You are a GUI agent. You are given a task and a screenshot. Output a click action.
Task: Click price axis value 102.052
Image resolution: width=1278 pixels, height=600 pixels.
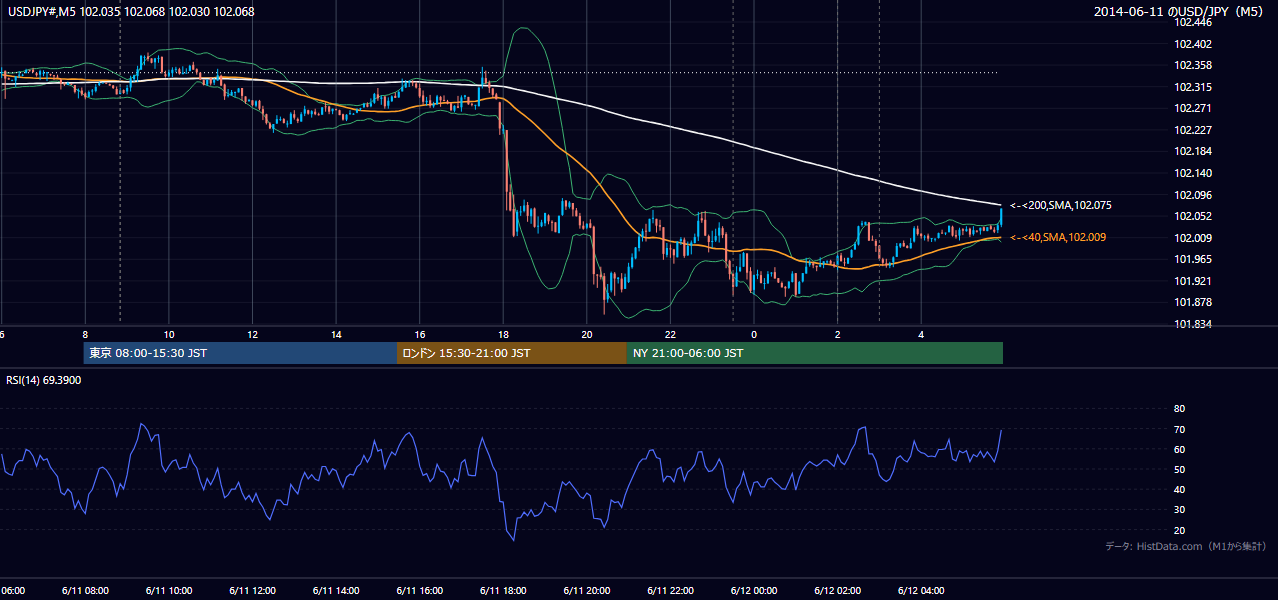pos(1193,216)
